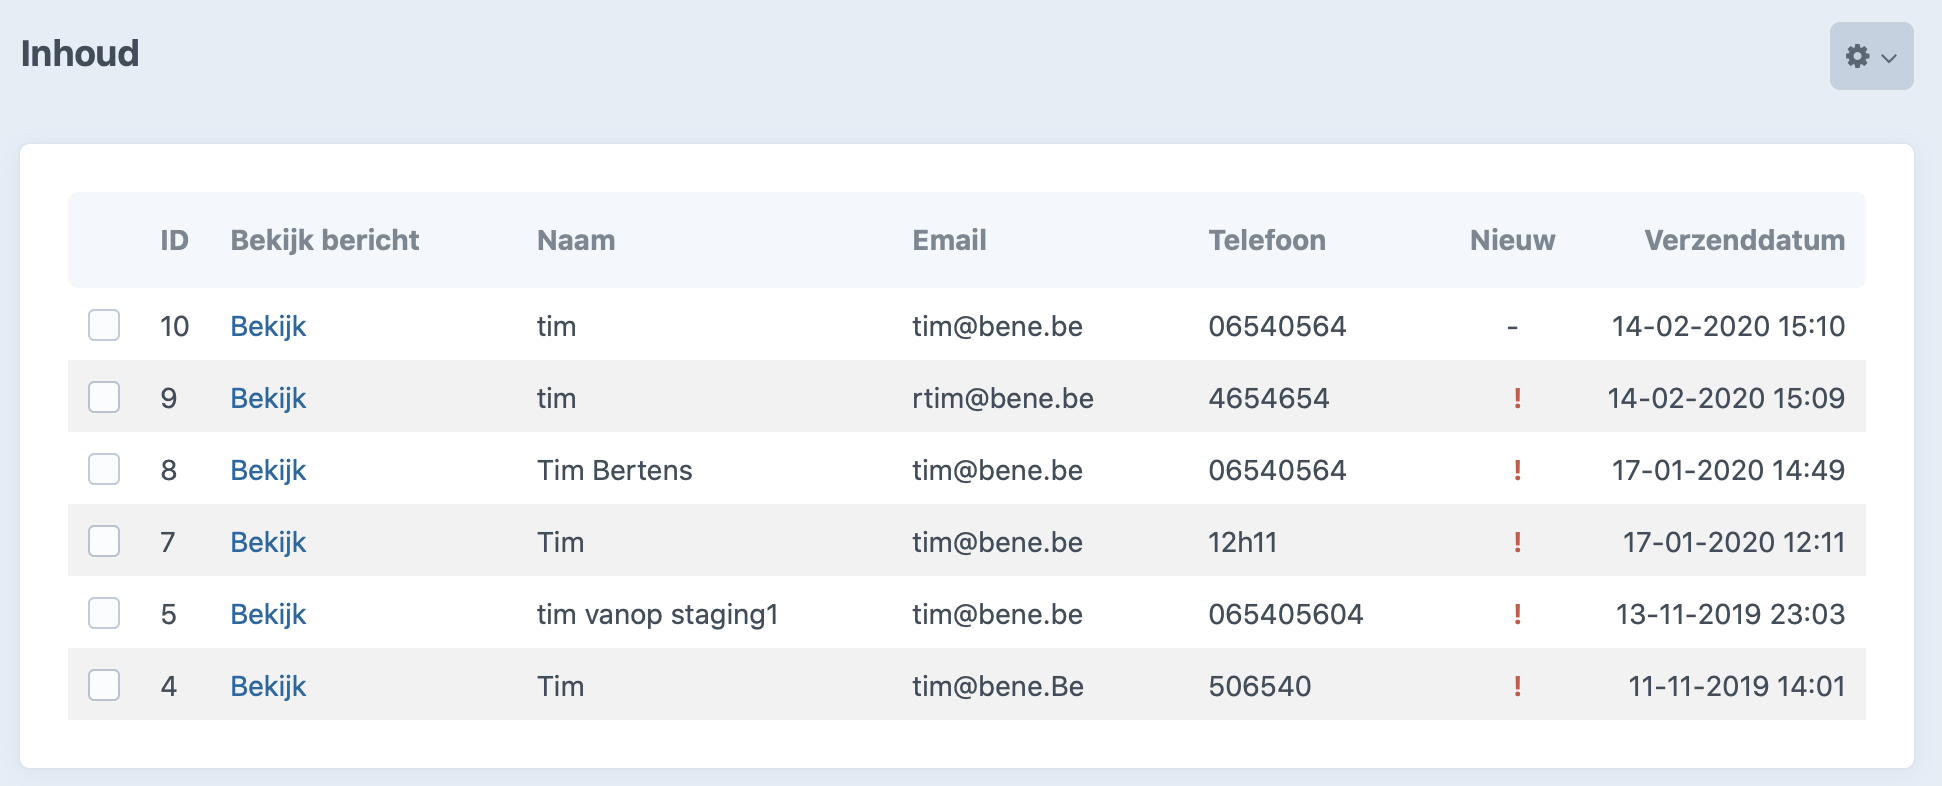
Task: Open Bekijk link for message 10
Action: pos(268,327)
